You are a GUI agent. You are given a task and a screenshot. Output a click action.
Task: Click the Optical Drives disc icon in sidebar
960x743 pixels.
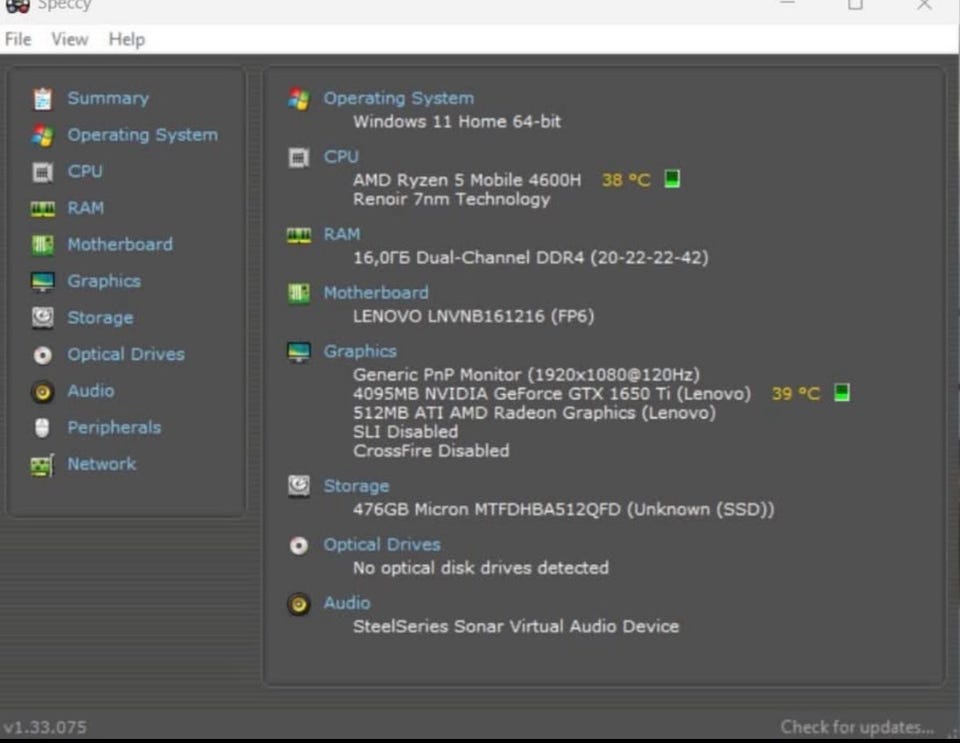pos(42,355)
